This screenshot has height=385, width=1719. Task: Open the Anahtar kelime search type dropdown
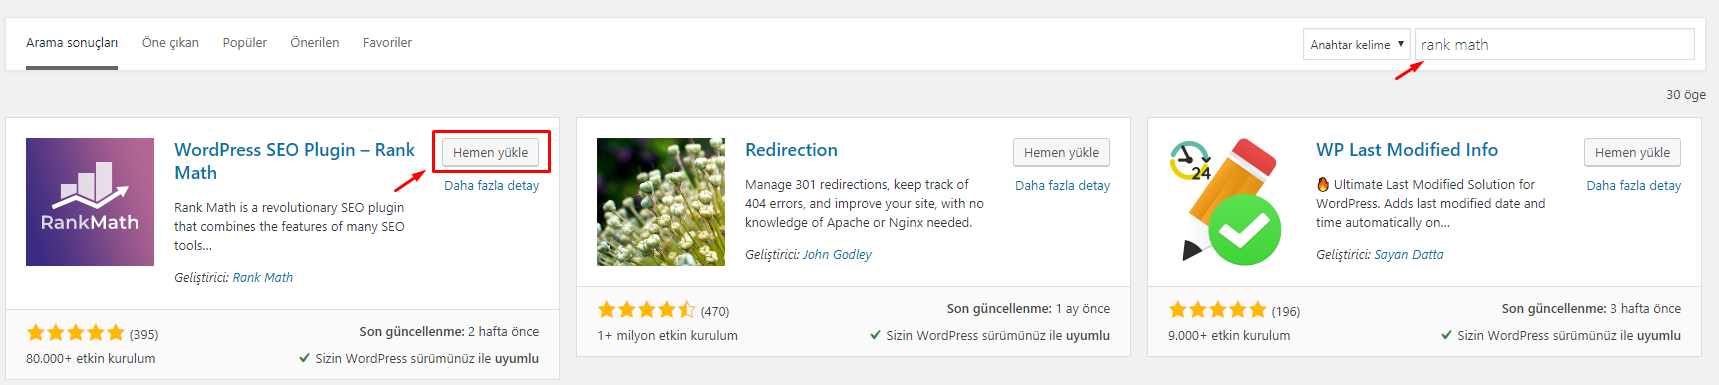point(1357,44)
